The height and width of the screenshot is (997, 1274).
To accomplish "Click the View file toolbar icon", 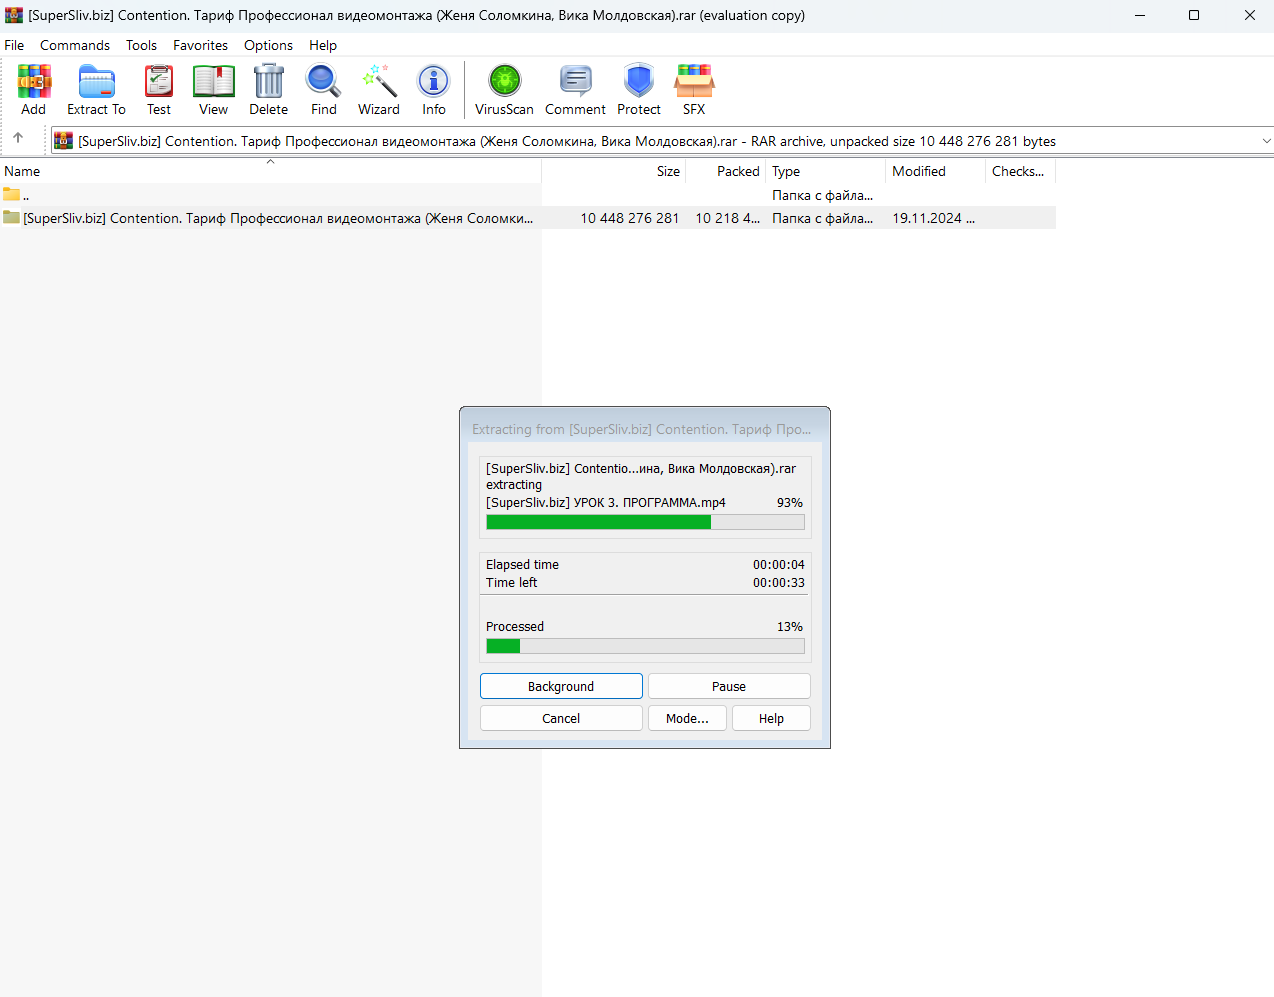I will pos(213,90).
